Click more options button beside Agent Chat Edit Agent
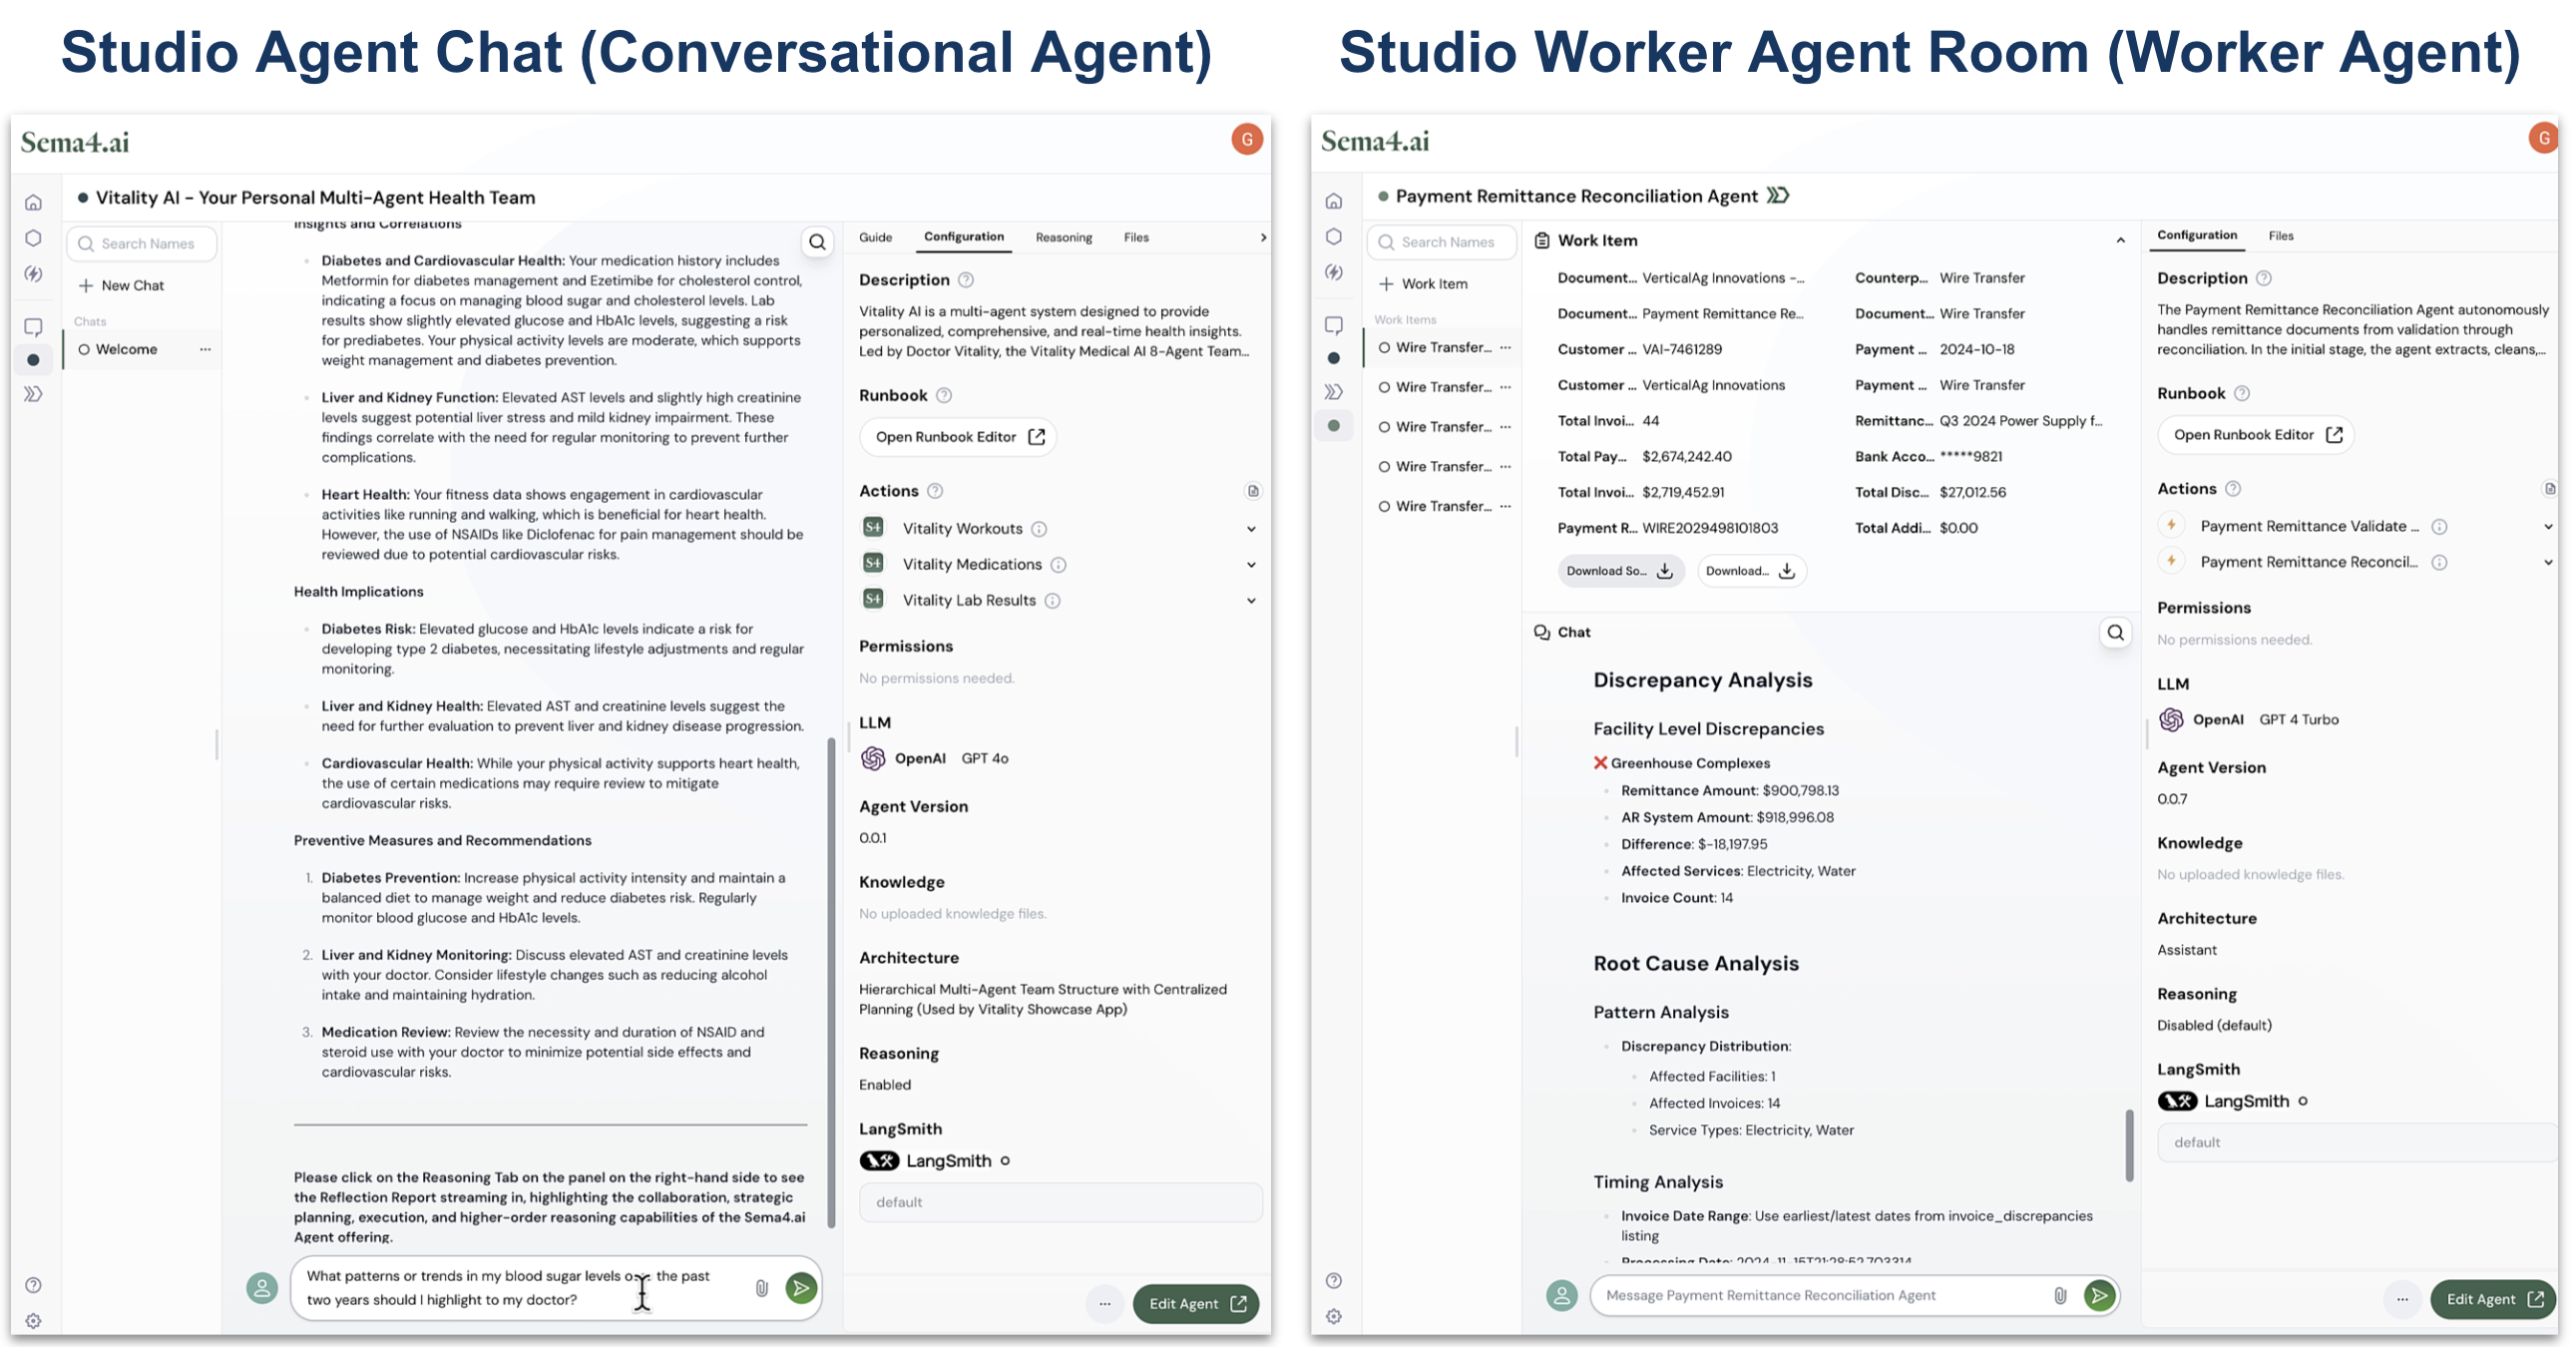Screen dimensions: 2576x1347 [x=1105, y=1304]
